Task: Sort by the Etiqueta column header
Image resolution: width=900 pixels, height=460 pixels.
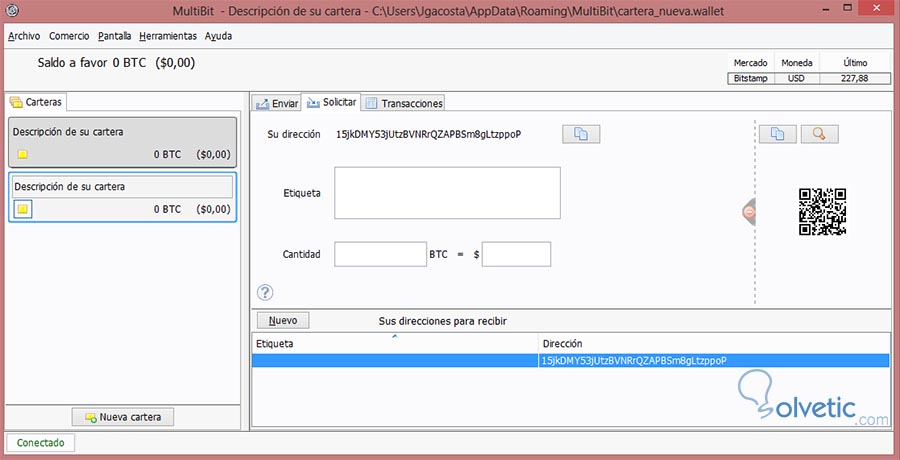Action: pyautogui.click(x=395, y=343)
